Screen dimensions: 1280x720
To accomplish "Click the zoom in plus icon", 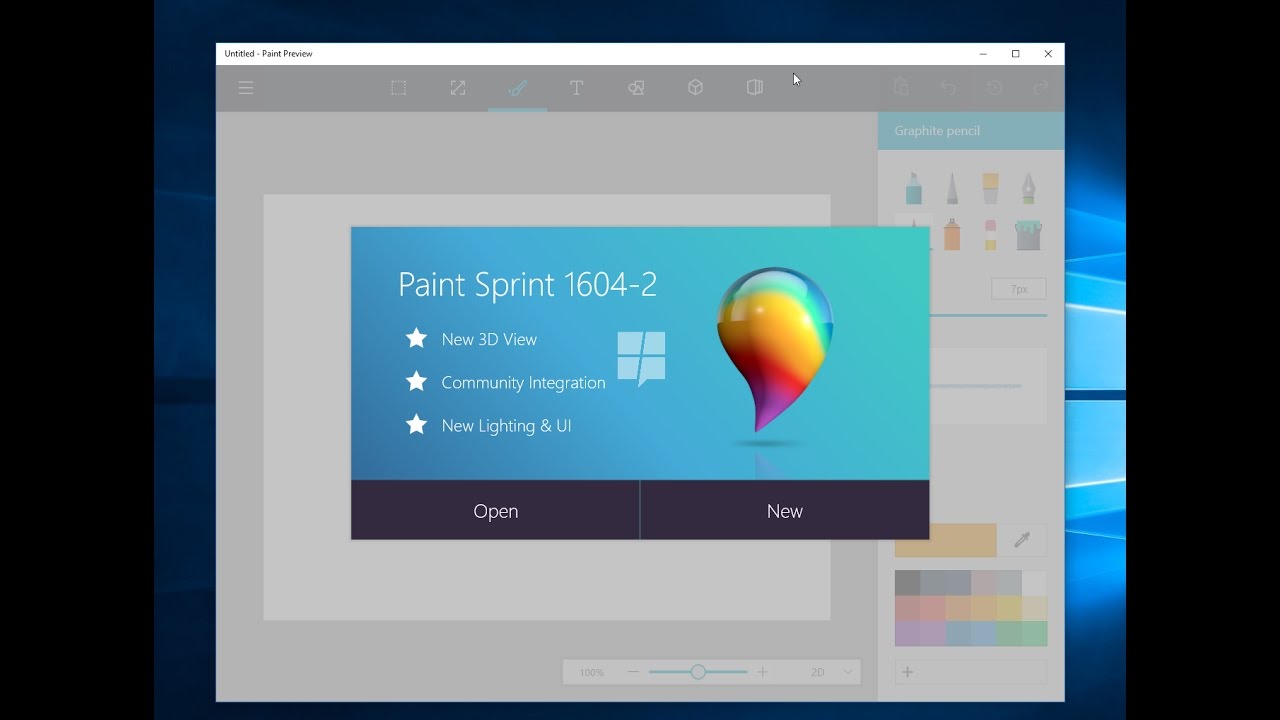I will click(x=762, y=672).
